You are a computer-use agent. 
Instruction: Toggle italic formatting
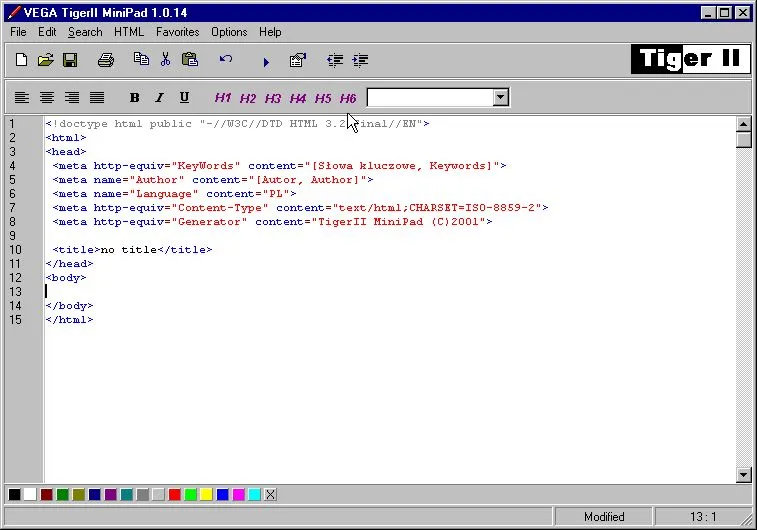(159, 98)
